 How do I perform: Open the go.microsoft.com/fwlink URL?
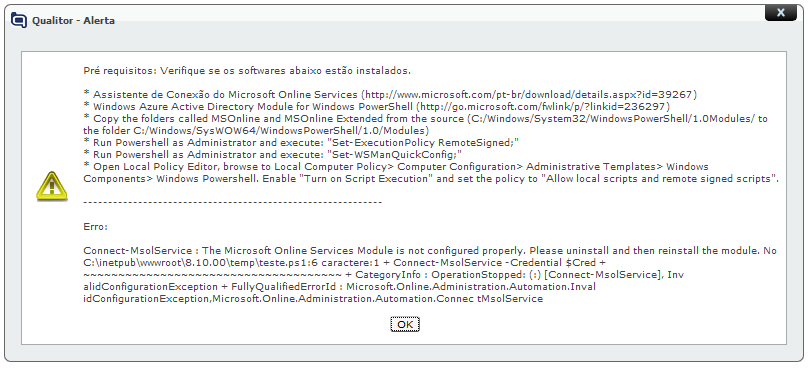click(x=543, y=107)
